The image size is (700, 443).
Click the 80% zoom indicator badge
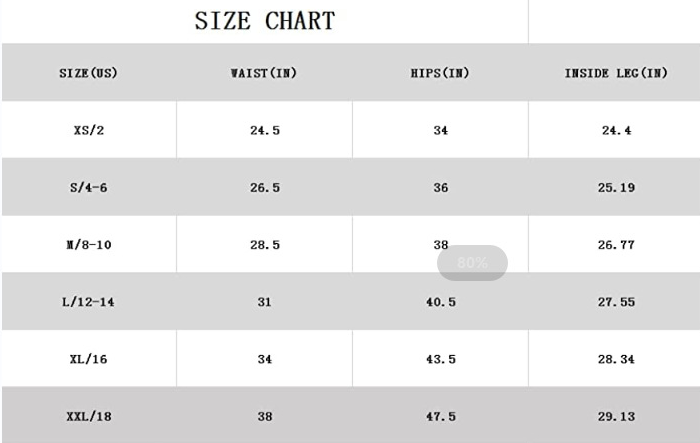[x=472, y=263]
